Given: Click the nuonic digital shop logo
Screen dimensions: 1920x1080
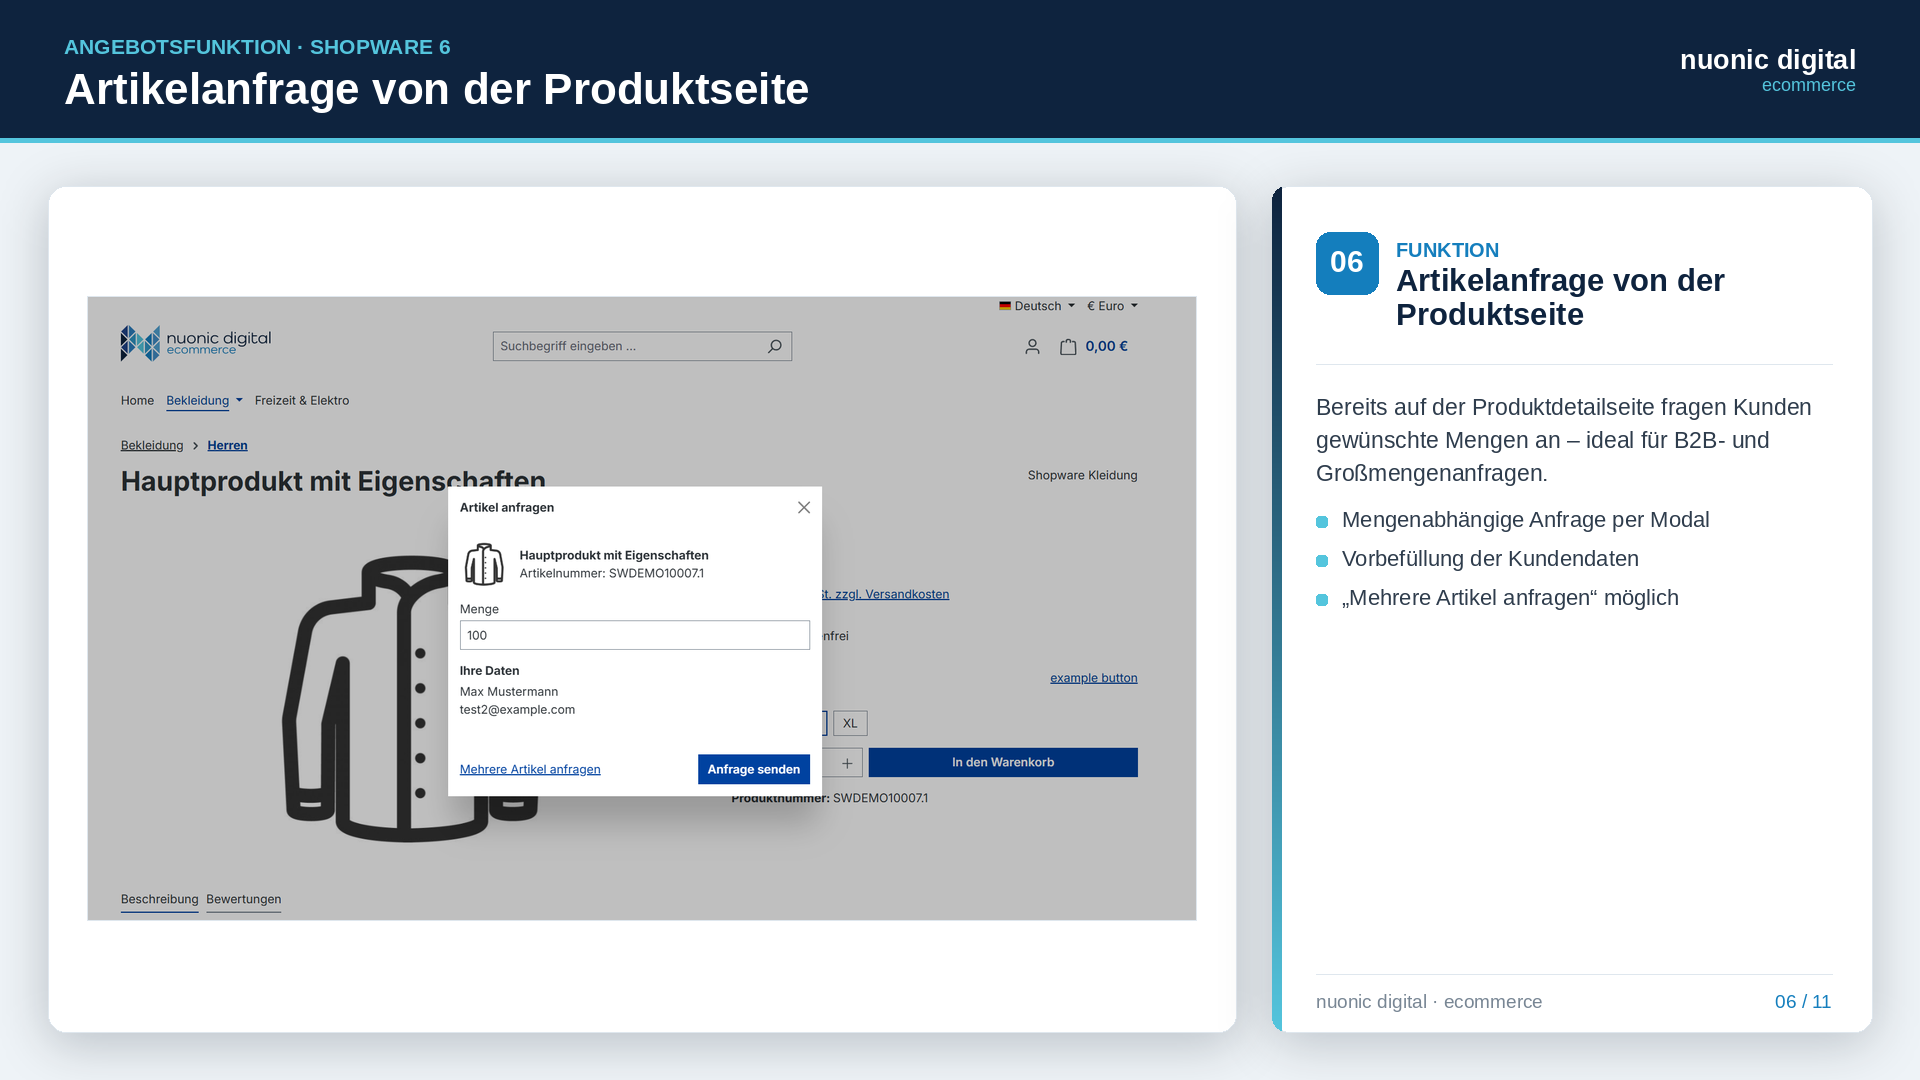Looking at the screenshot, I should [196, 343].
